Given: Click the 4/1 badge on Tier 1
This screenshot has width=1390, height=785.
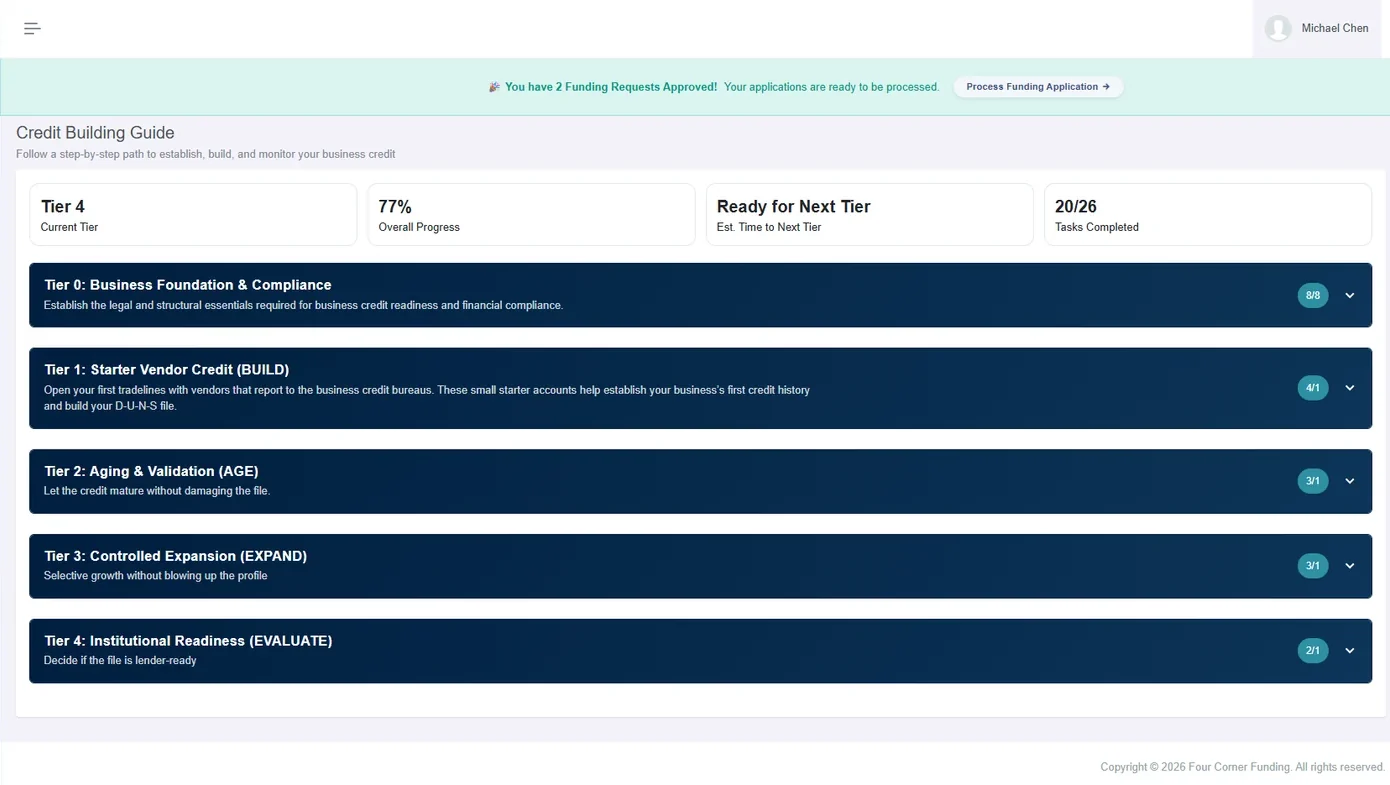Looking at the screenshot, I should [x=1313, y=388].
